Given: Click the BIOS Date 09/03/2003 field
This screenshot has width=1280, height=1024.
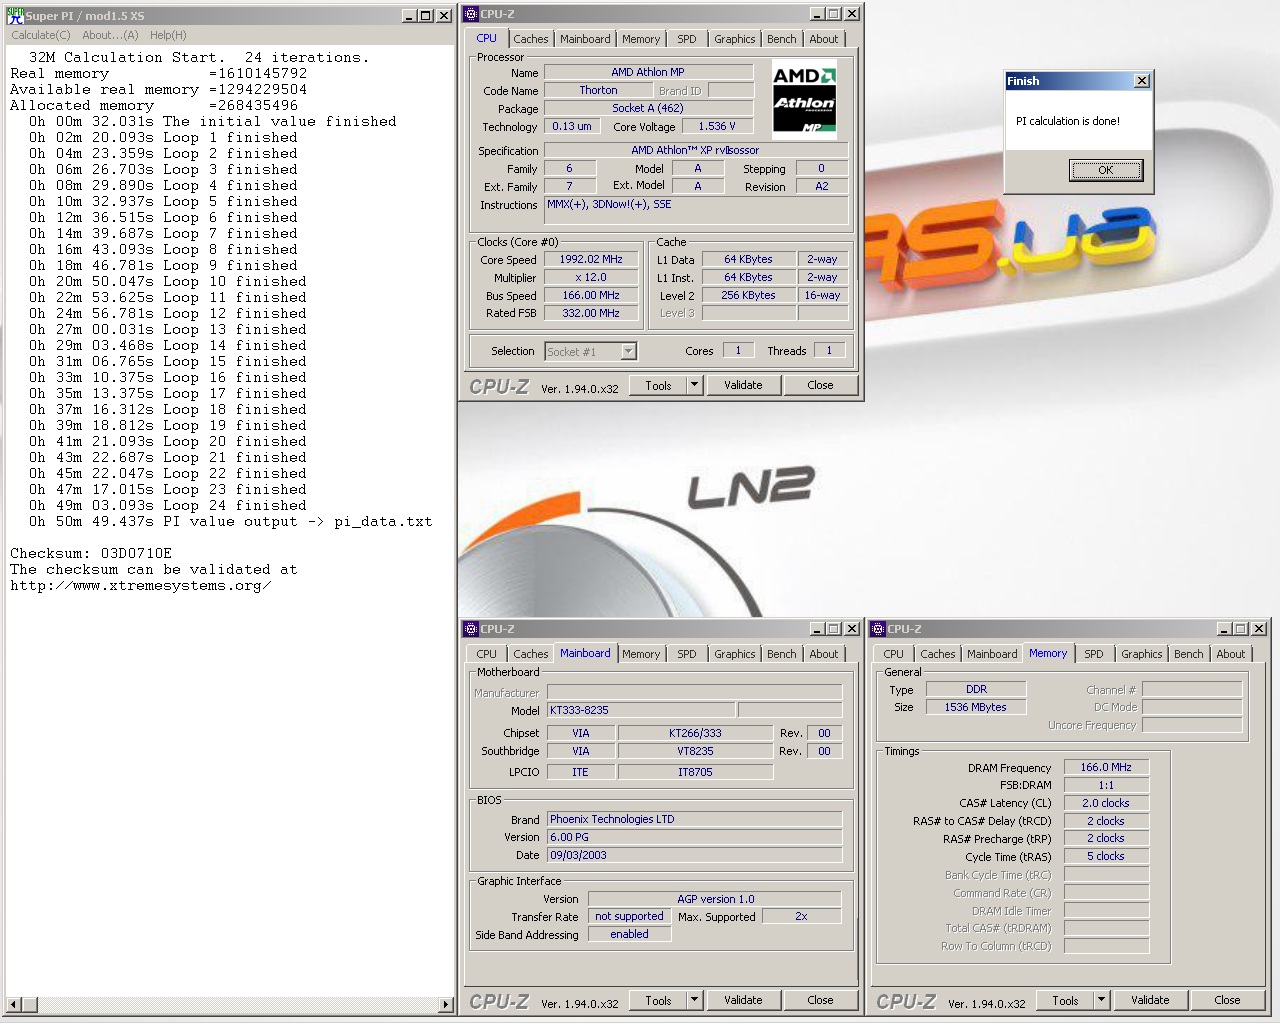Looking at the screenshot, I should (694, 855).
